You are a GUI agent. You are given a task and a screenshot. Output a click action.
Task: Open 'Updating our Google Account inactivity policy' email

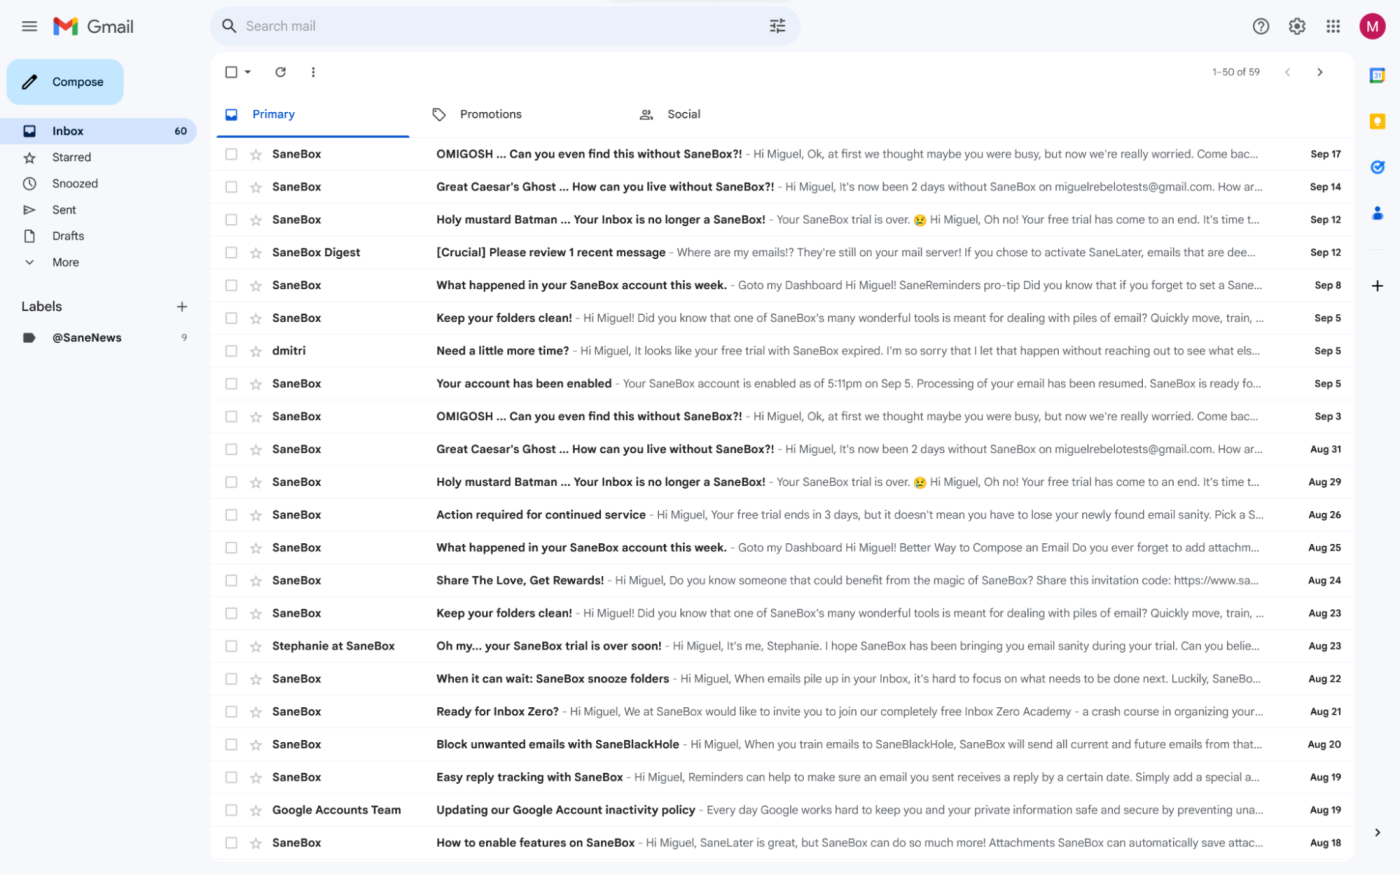coord(782,810)
